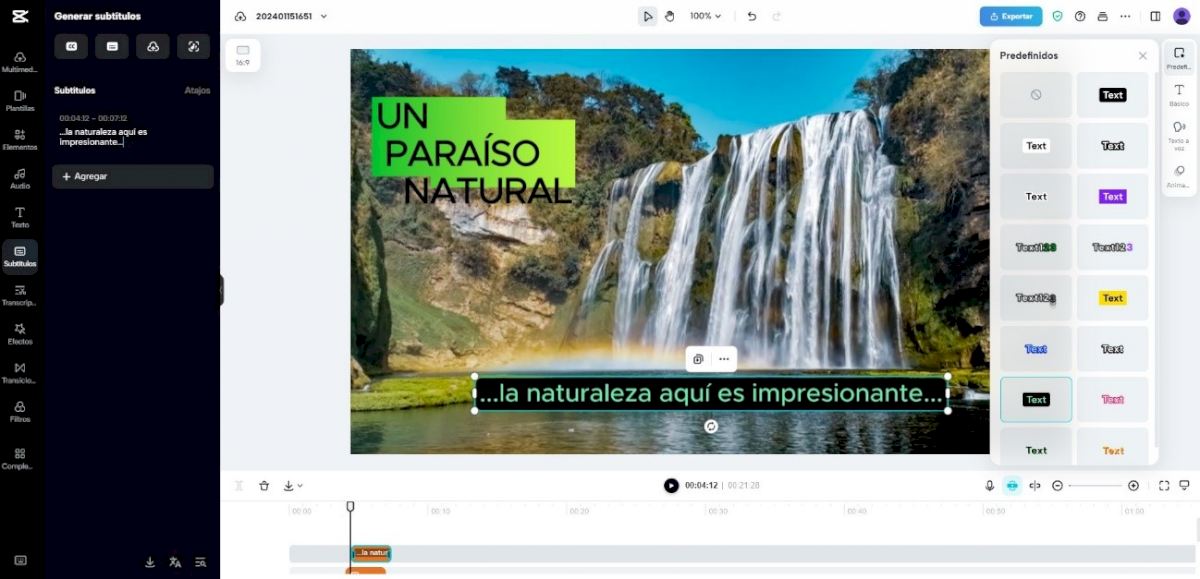Select the no-style preset option
Screen dimensions: 1200x579
1036,95
